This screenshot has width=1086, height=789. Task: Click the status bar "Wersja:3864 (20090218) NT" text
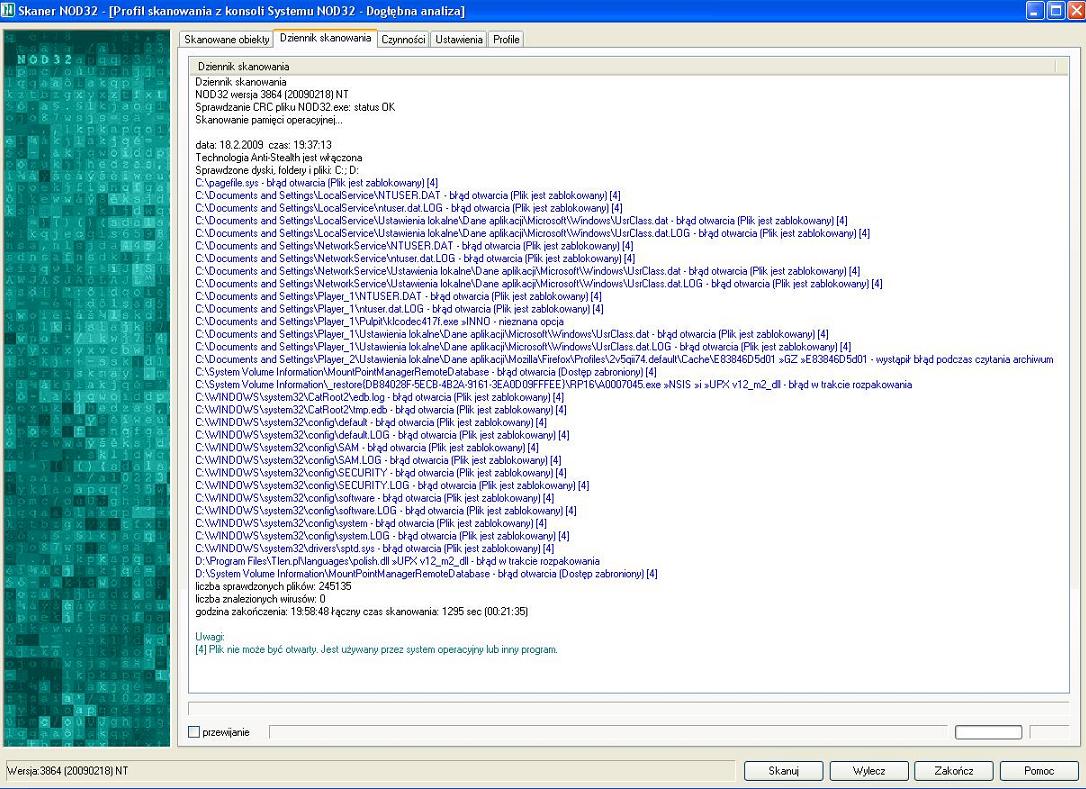(x=67, y=770)
